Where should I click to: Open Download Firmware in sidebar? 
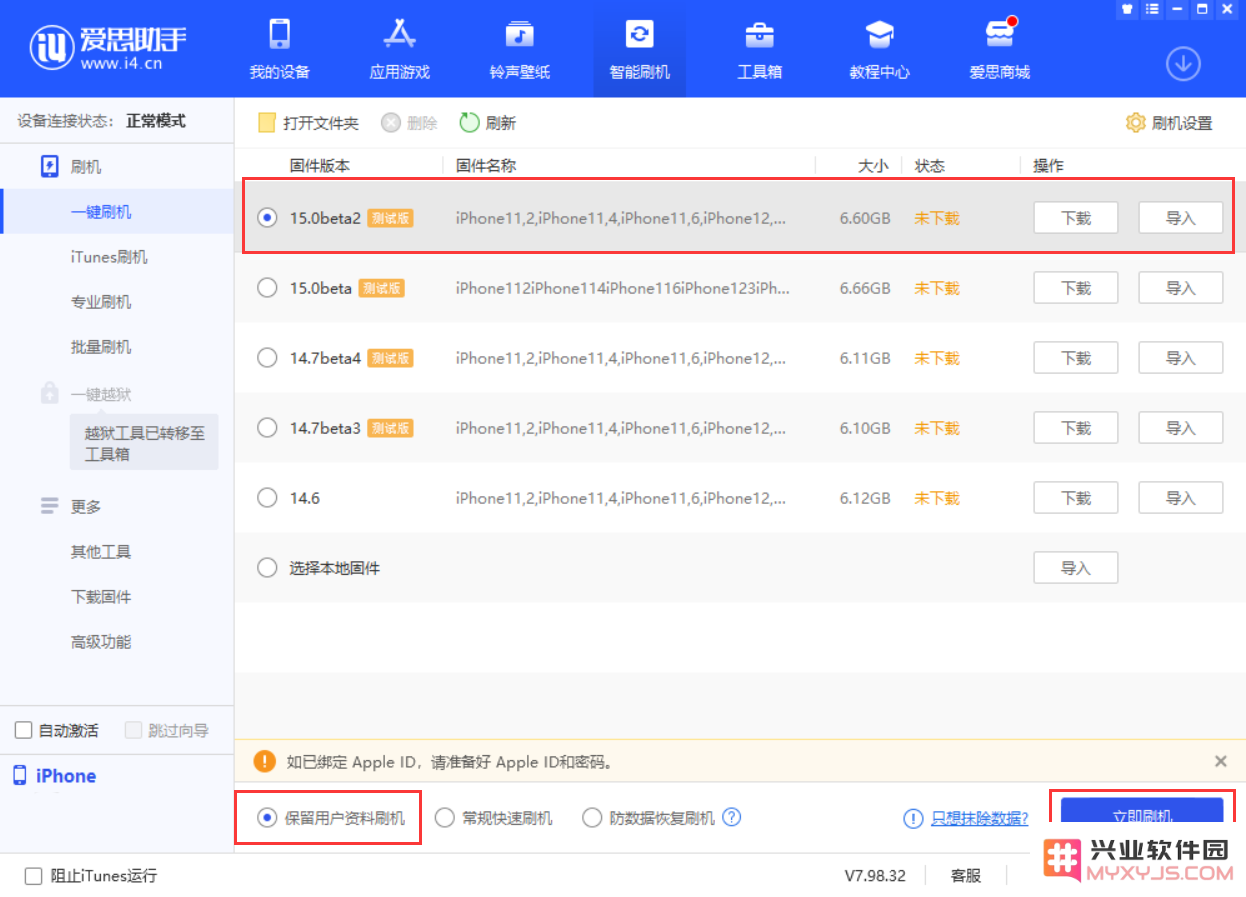[101, 597]
